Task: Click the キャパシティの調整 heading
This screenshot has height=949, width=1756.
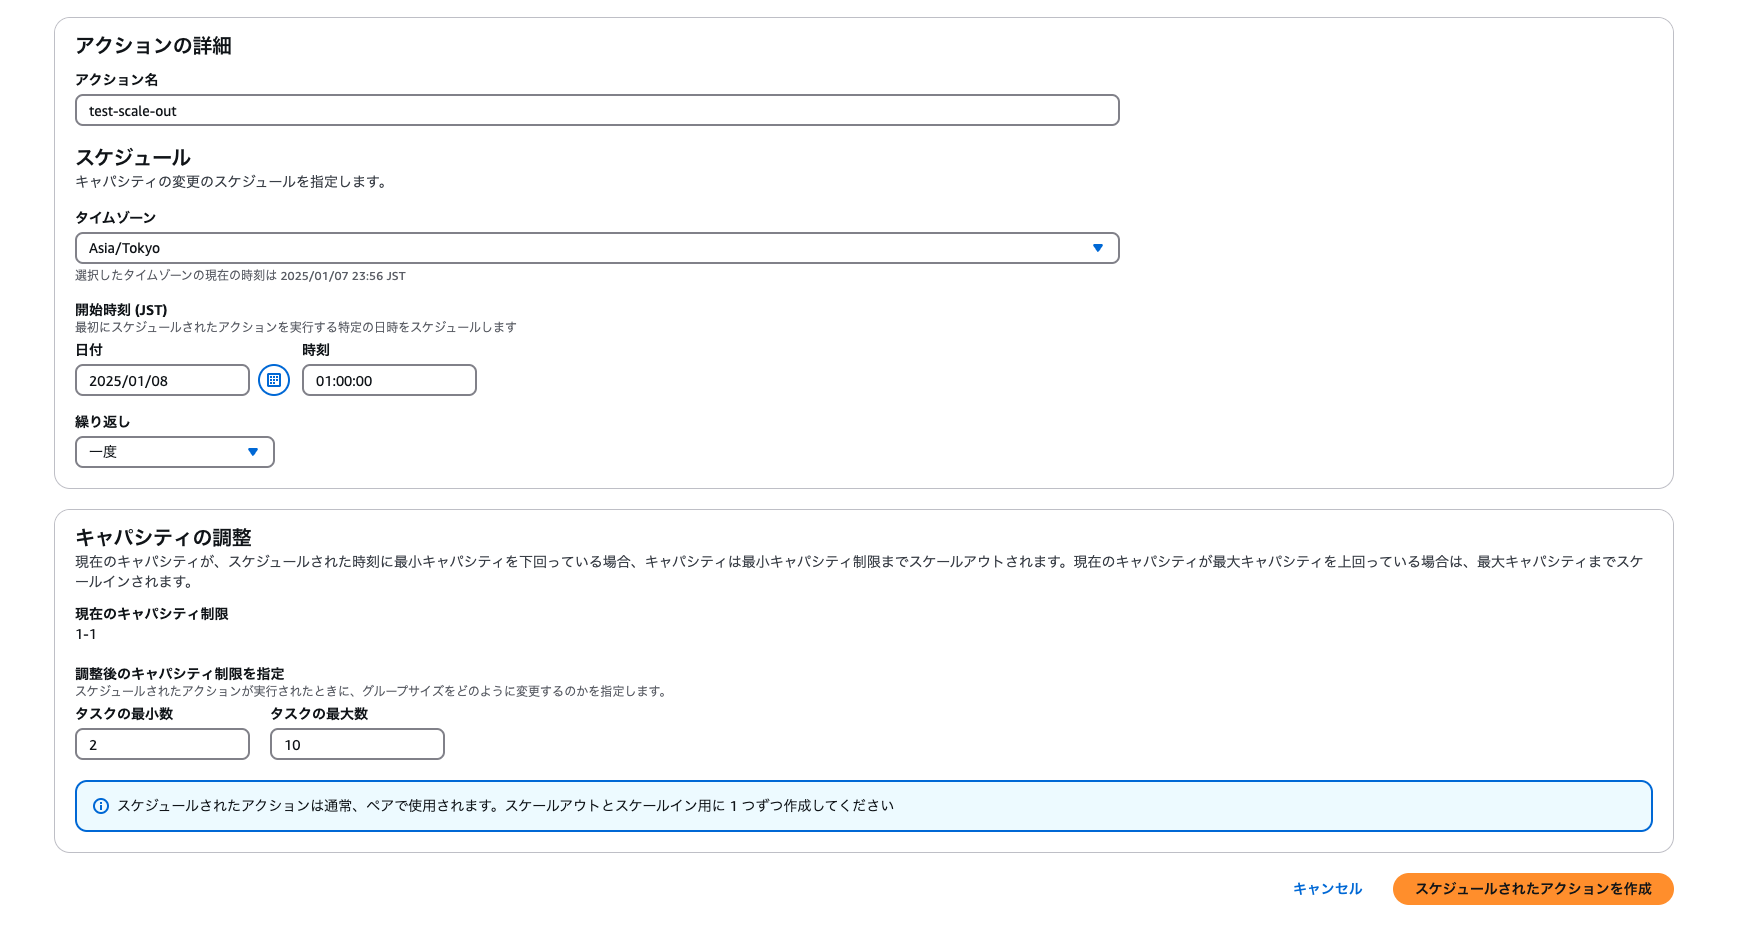Action: (163, 537)
